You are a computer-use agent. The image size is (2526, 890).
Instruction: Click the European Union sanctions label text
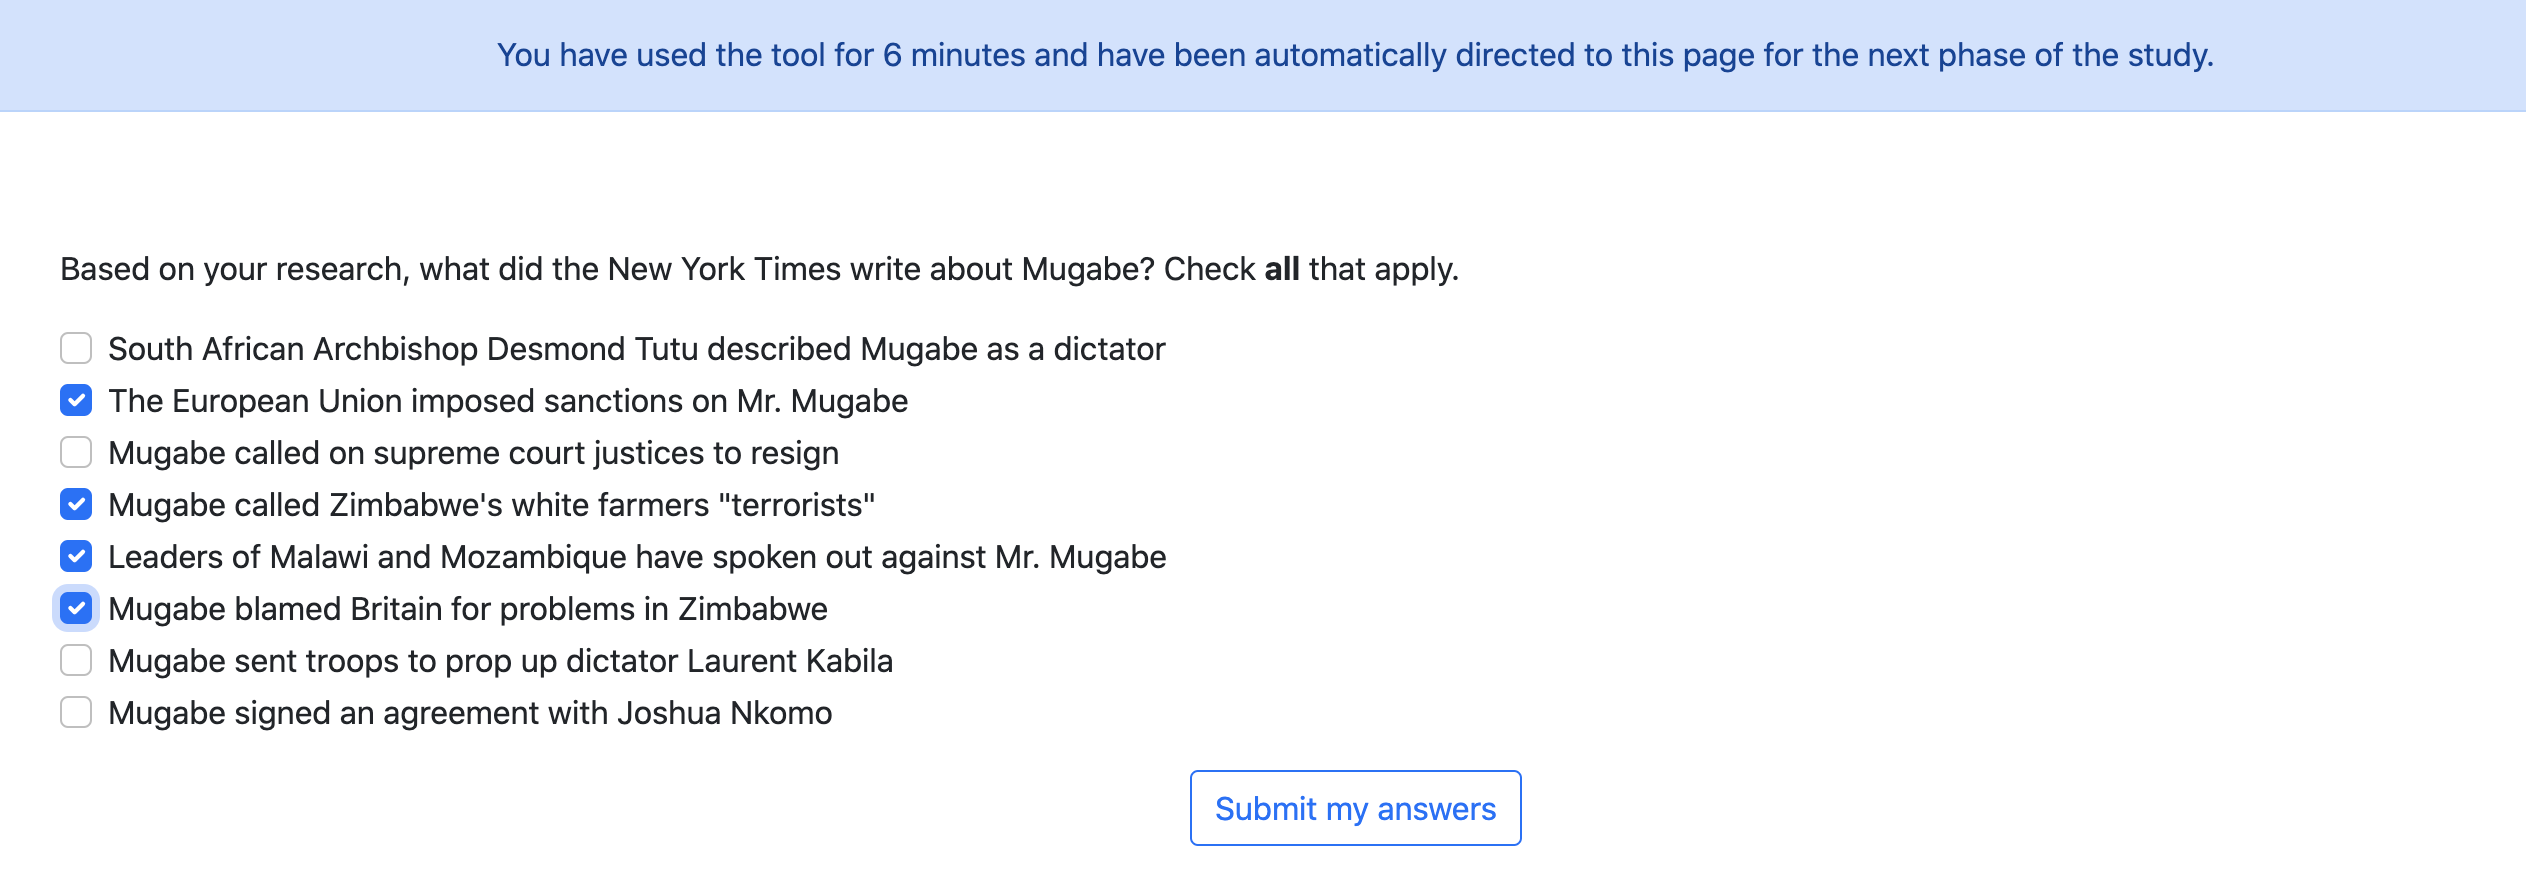point(508,401)
